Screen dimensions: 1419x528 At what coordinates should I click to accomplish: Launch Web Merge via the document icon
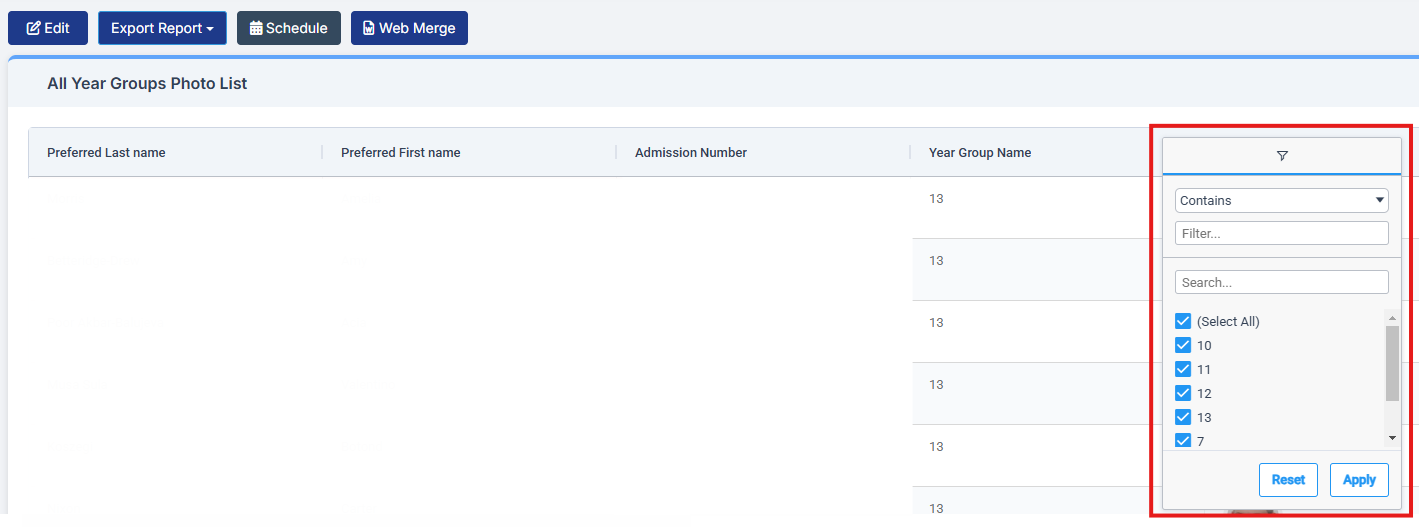tap(409, 28)
